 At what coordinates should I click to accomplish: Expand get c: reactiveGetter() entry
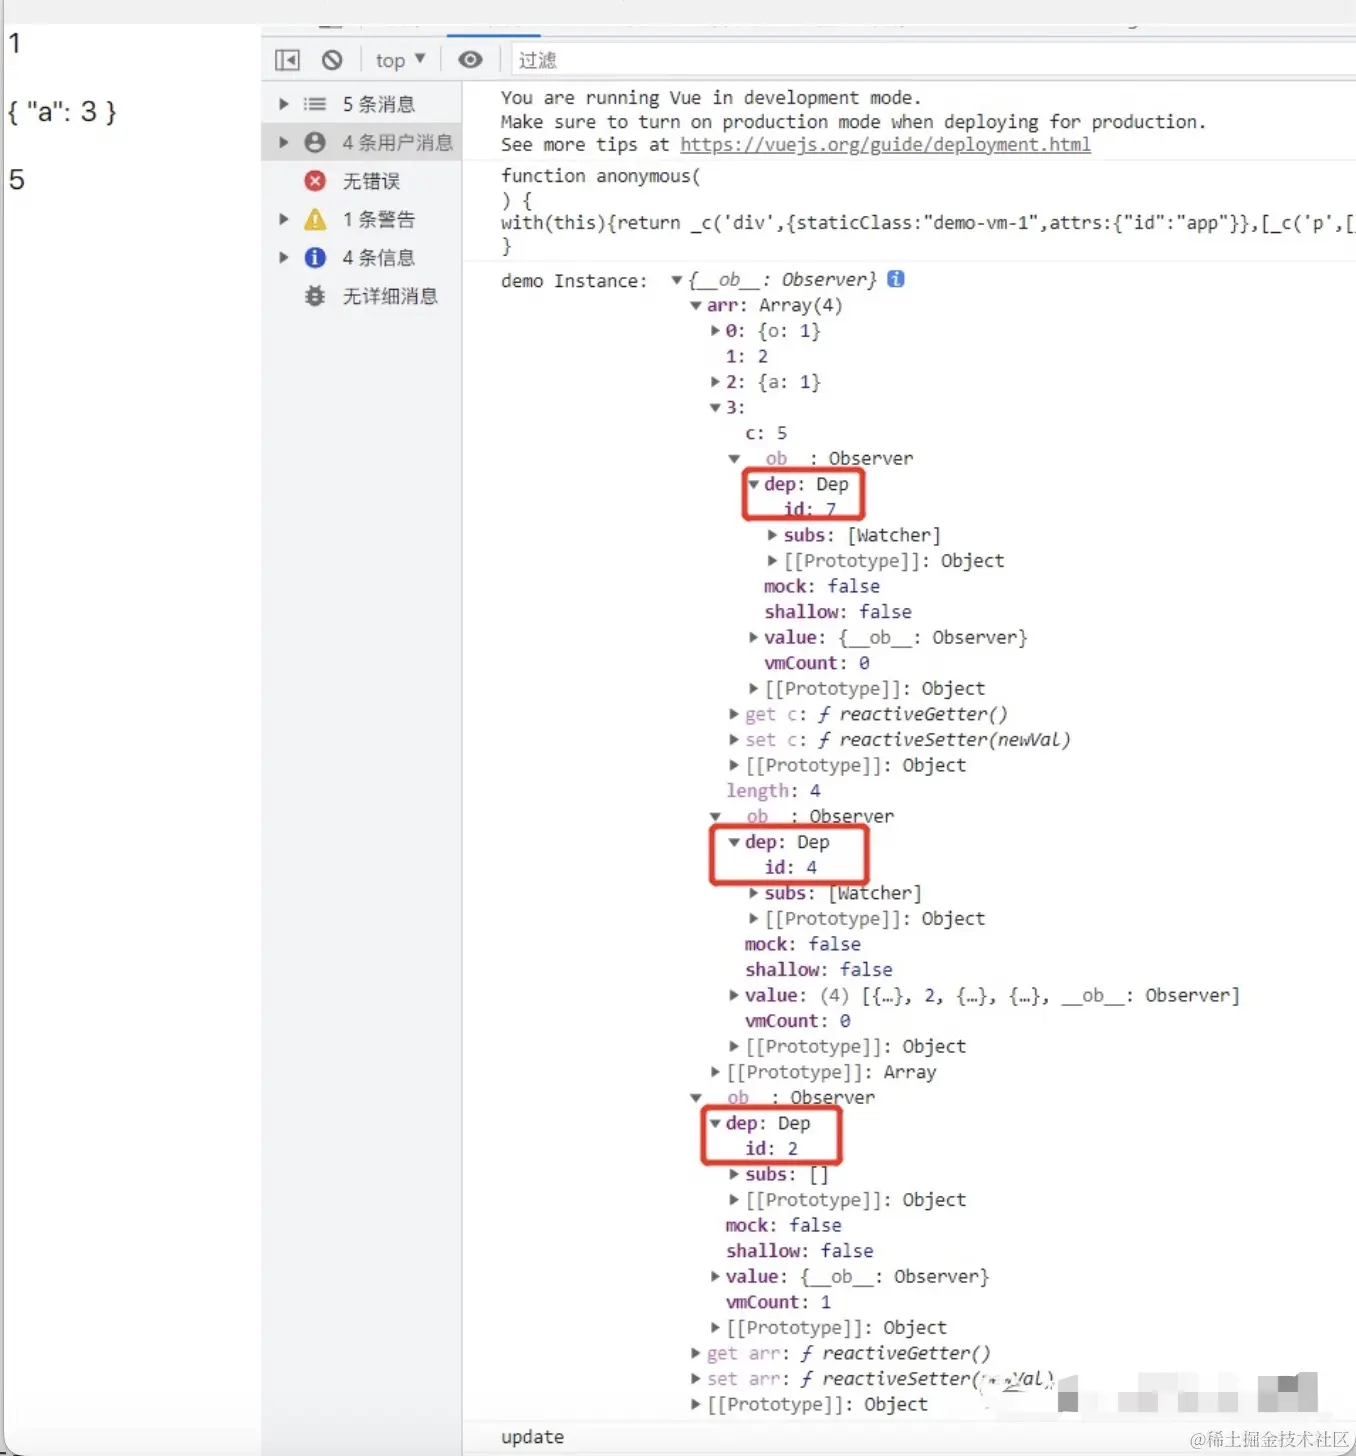(734, 714)
